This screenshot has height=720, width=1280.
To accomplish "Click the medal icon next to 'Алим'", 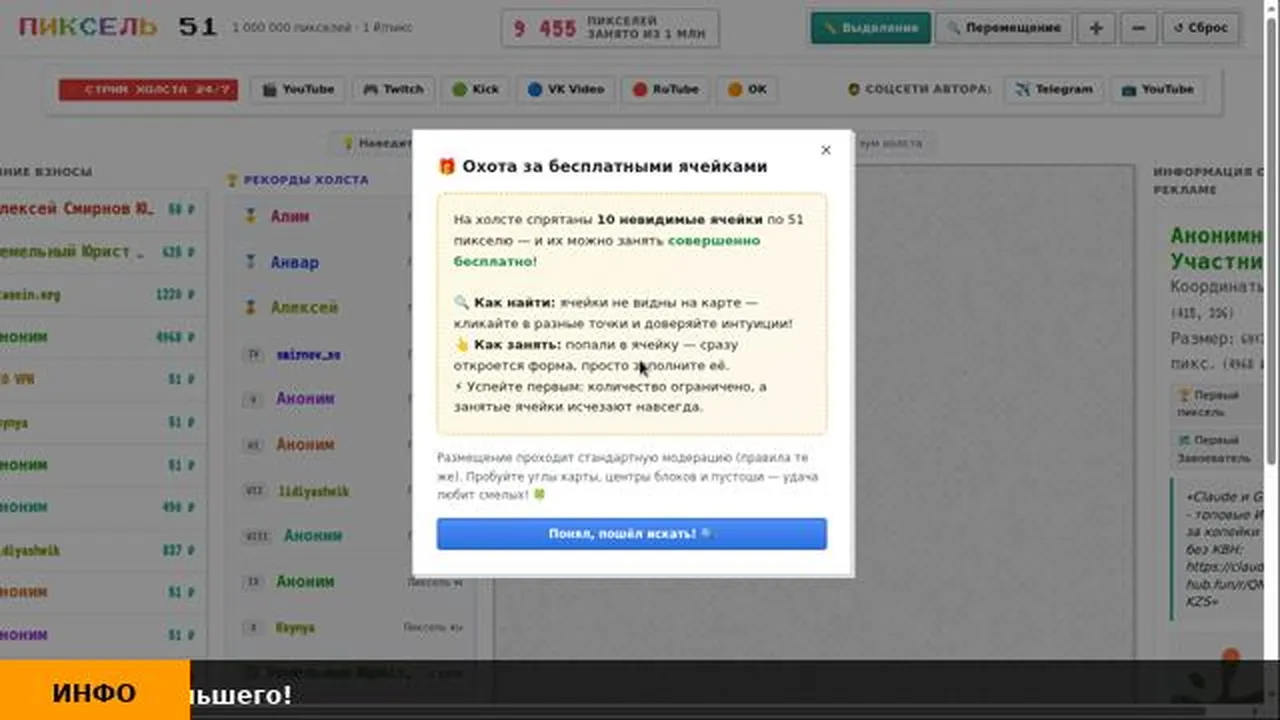I will click(251, 216).
